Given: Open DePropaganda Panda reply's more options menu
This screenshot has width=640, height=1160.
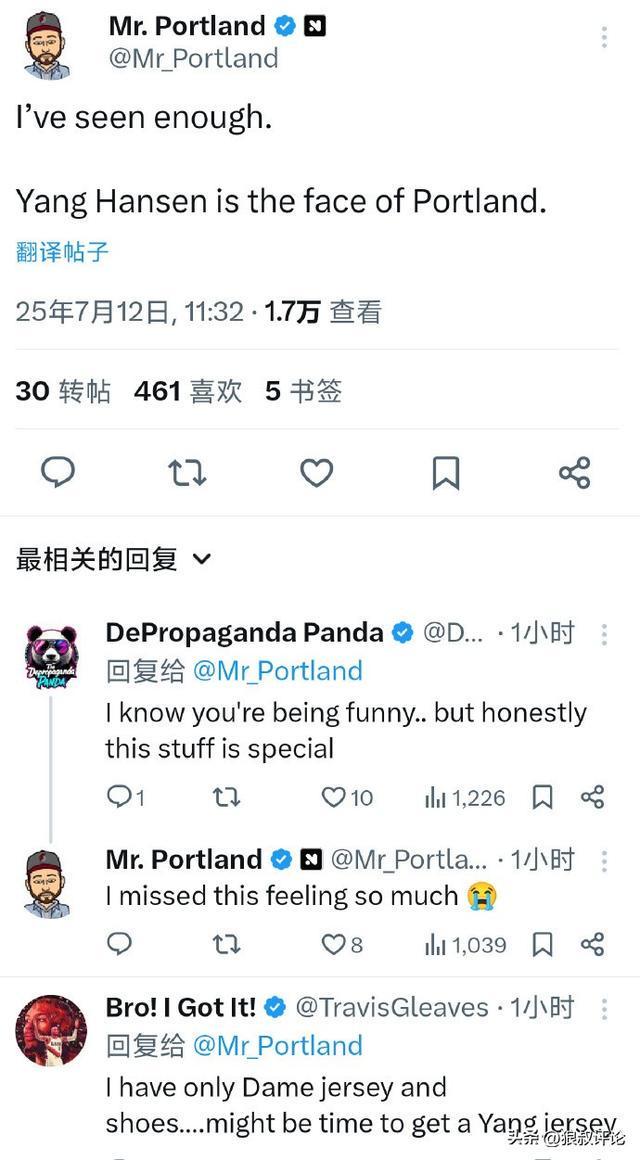Looking at the screenshot, I should (x=604, y=633).
